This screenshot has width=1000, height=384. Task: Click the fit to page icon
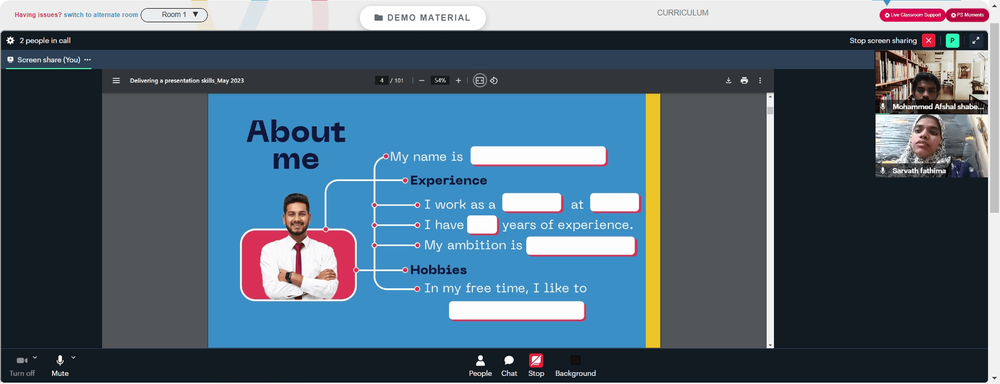pos(480,80)
